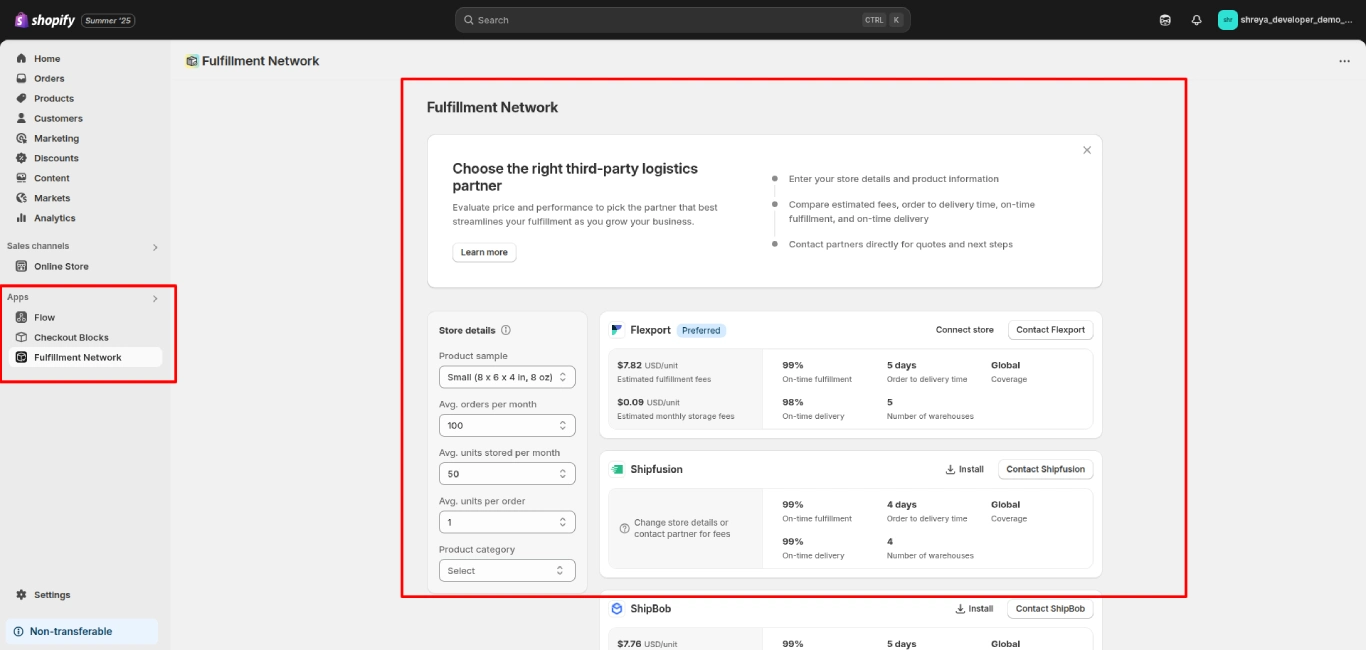Click the Non-transferable info badge
The width and height of the screenshot is (1366, 650).
pyautogui.click(x=82, y=632)
